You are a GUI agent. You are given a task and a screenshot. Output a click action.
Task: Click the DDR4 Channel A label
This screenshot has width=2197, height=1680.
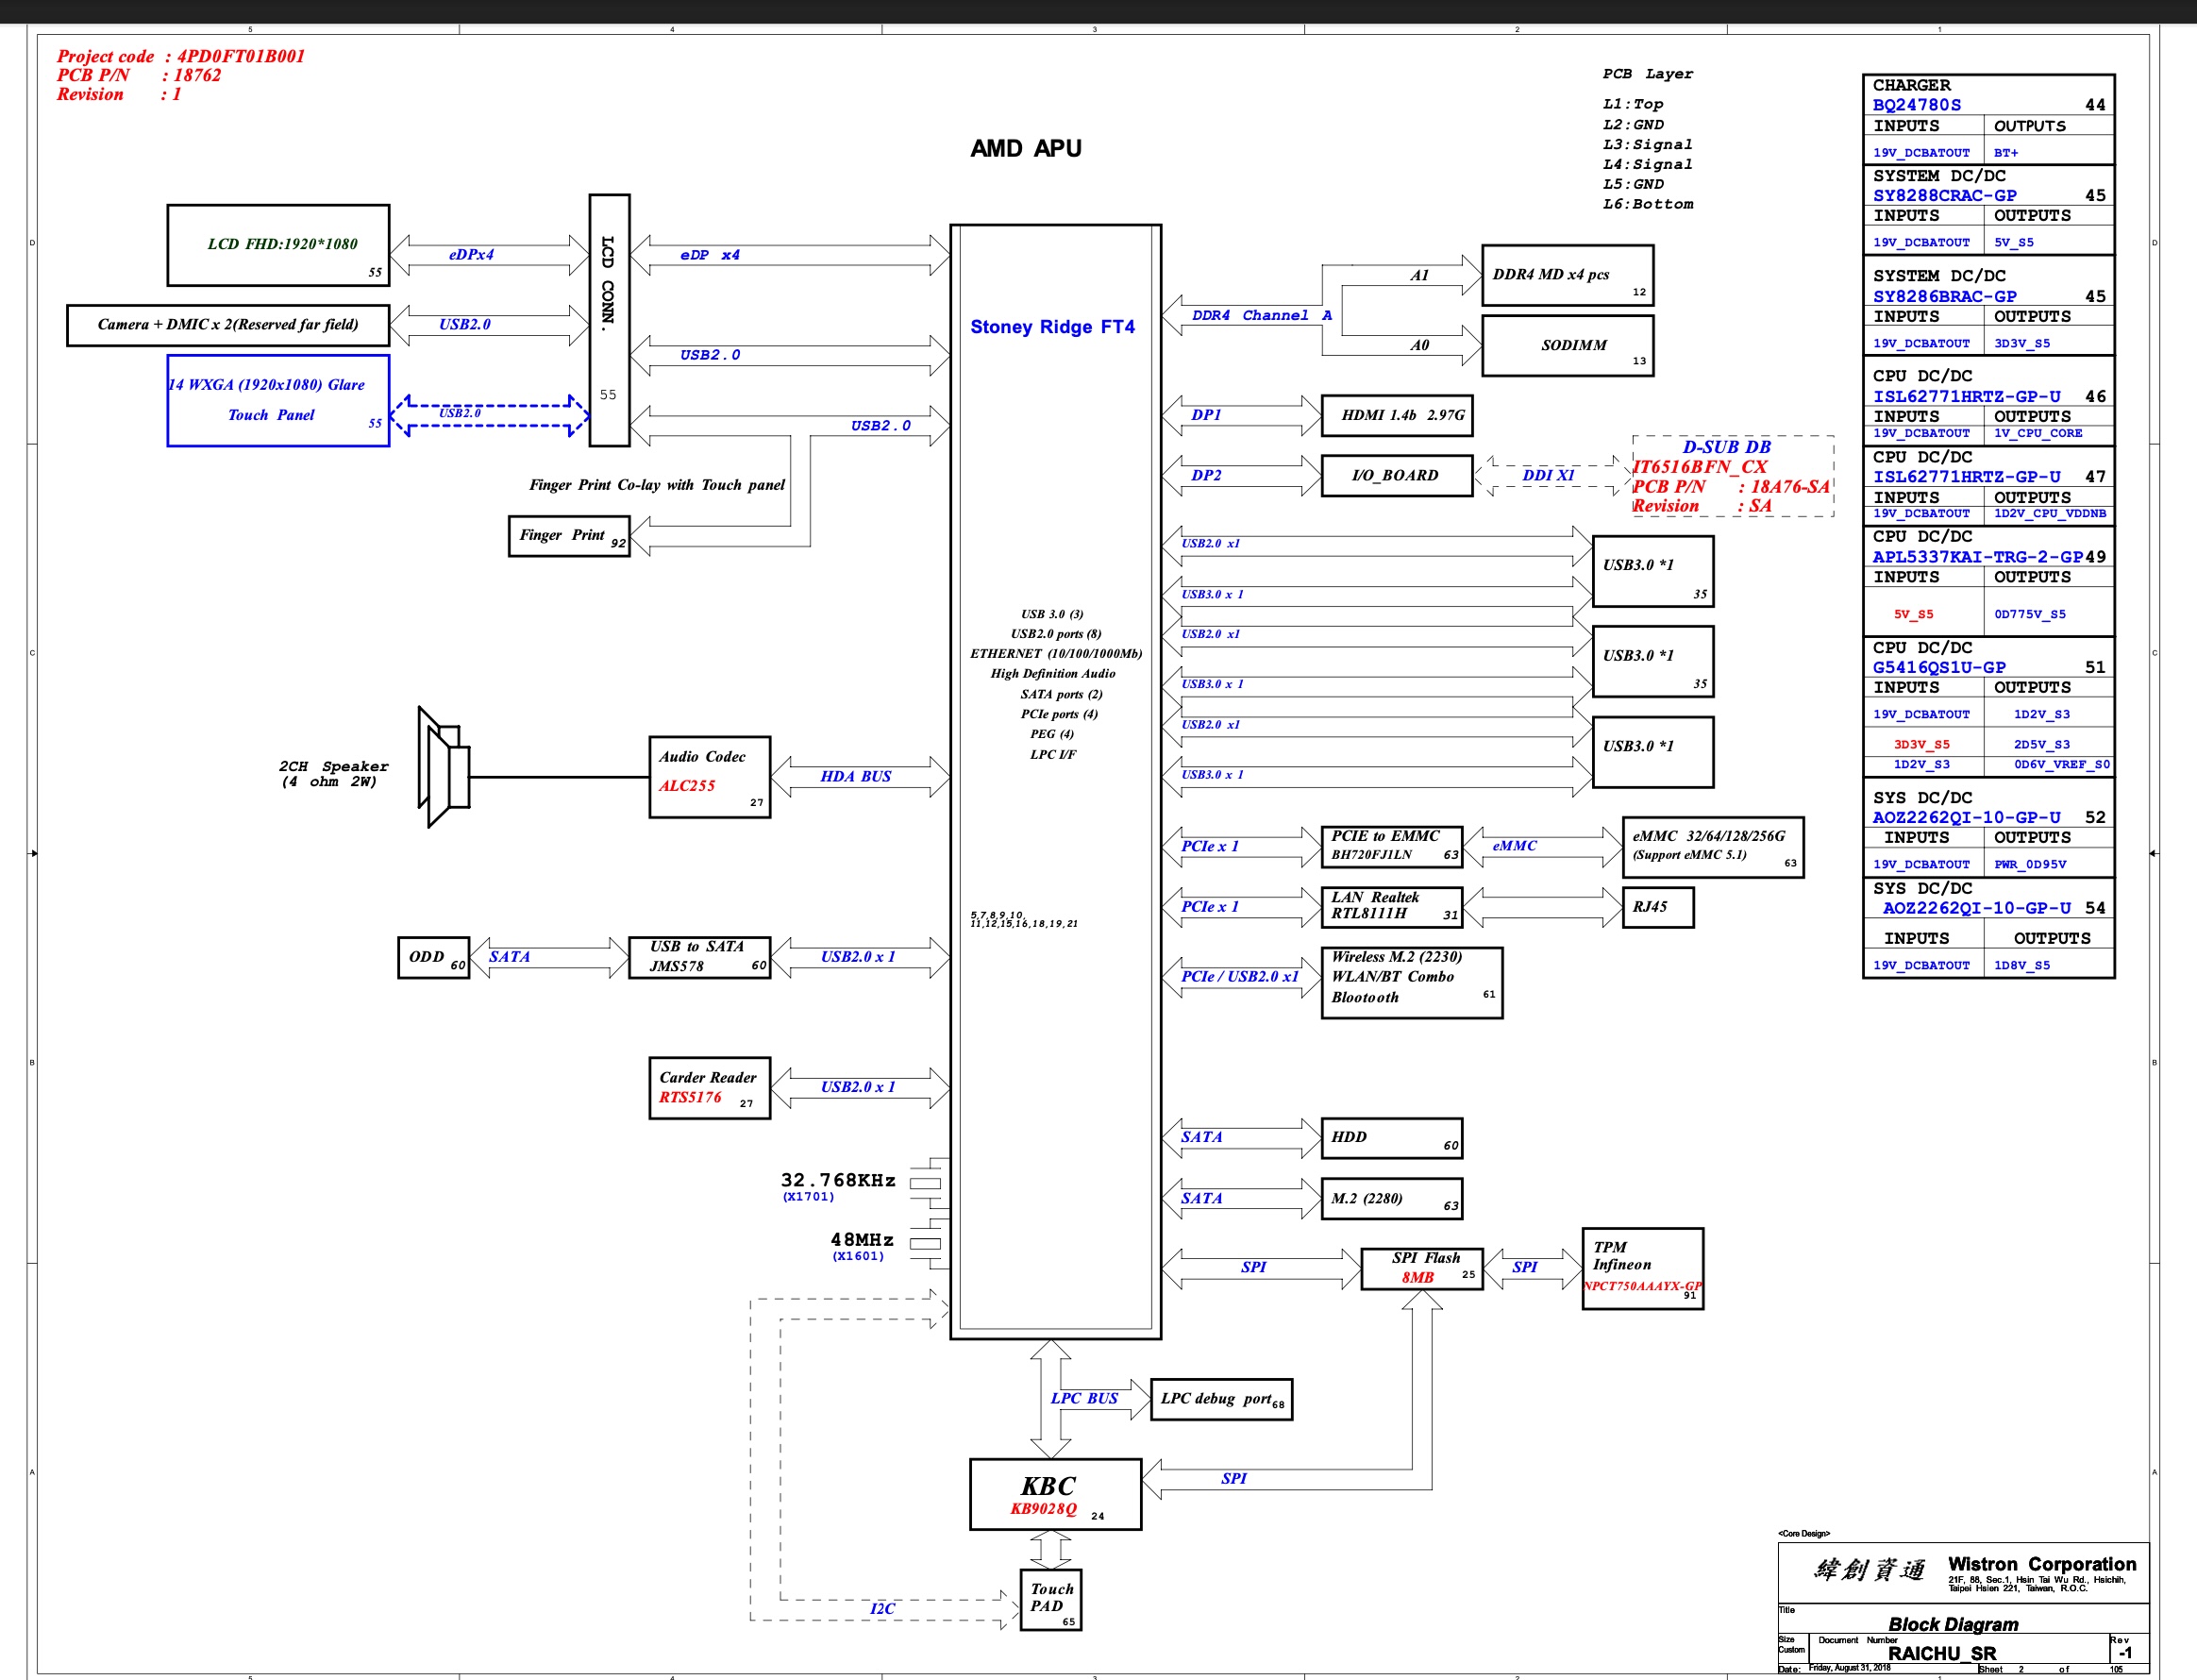1261,316
